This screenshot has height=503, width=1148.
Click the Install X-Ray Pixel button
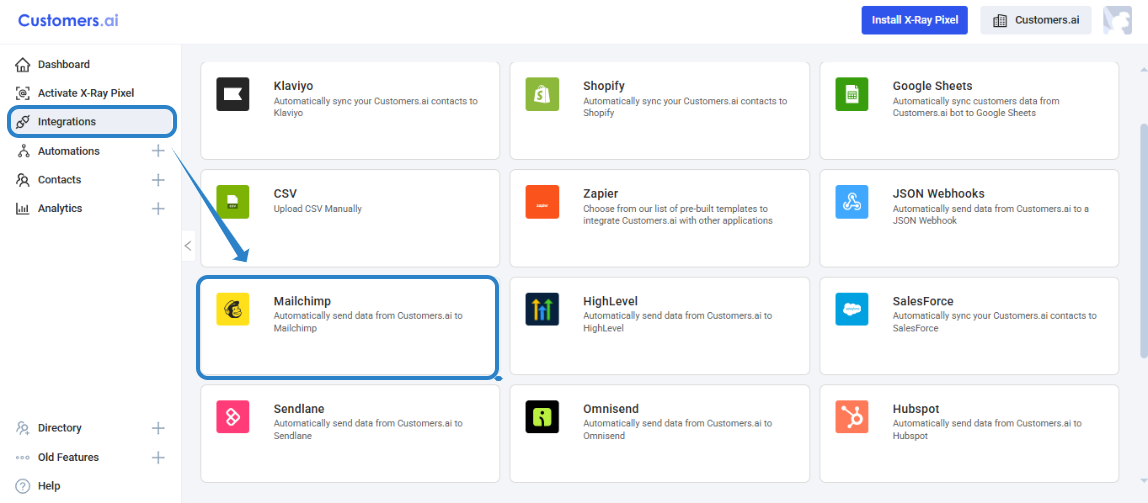914,21
